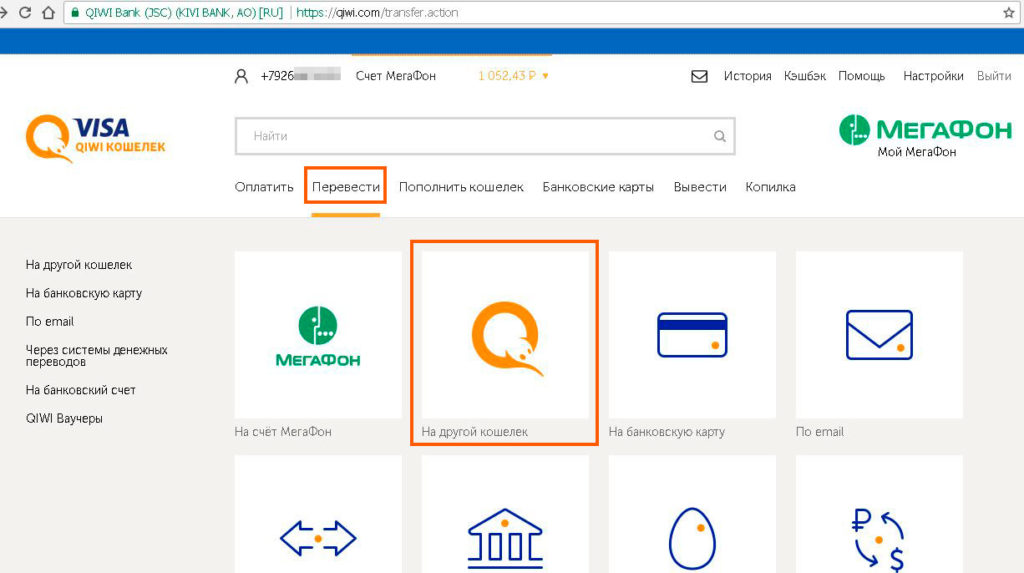Screen dimensions: 1024x573
Task: Select sidebar item На банковский счет
Action: pyautogui.click(x=80, y=390)
